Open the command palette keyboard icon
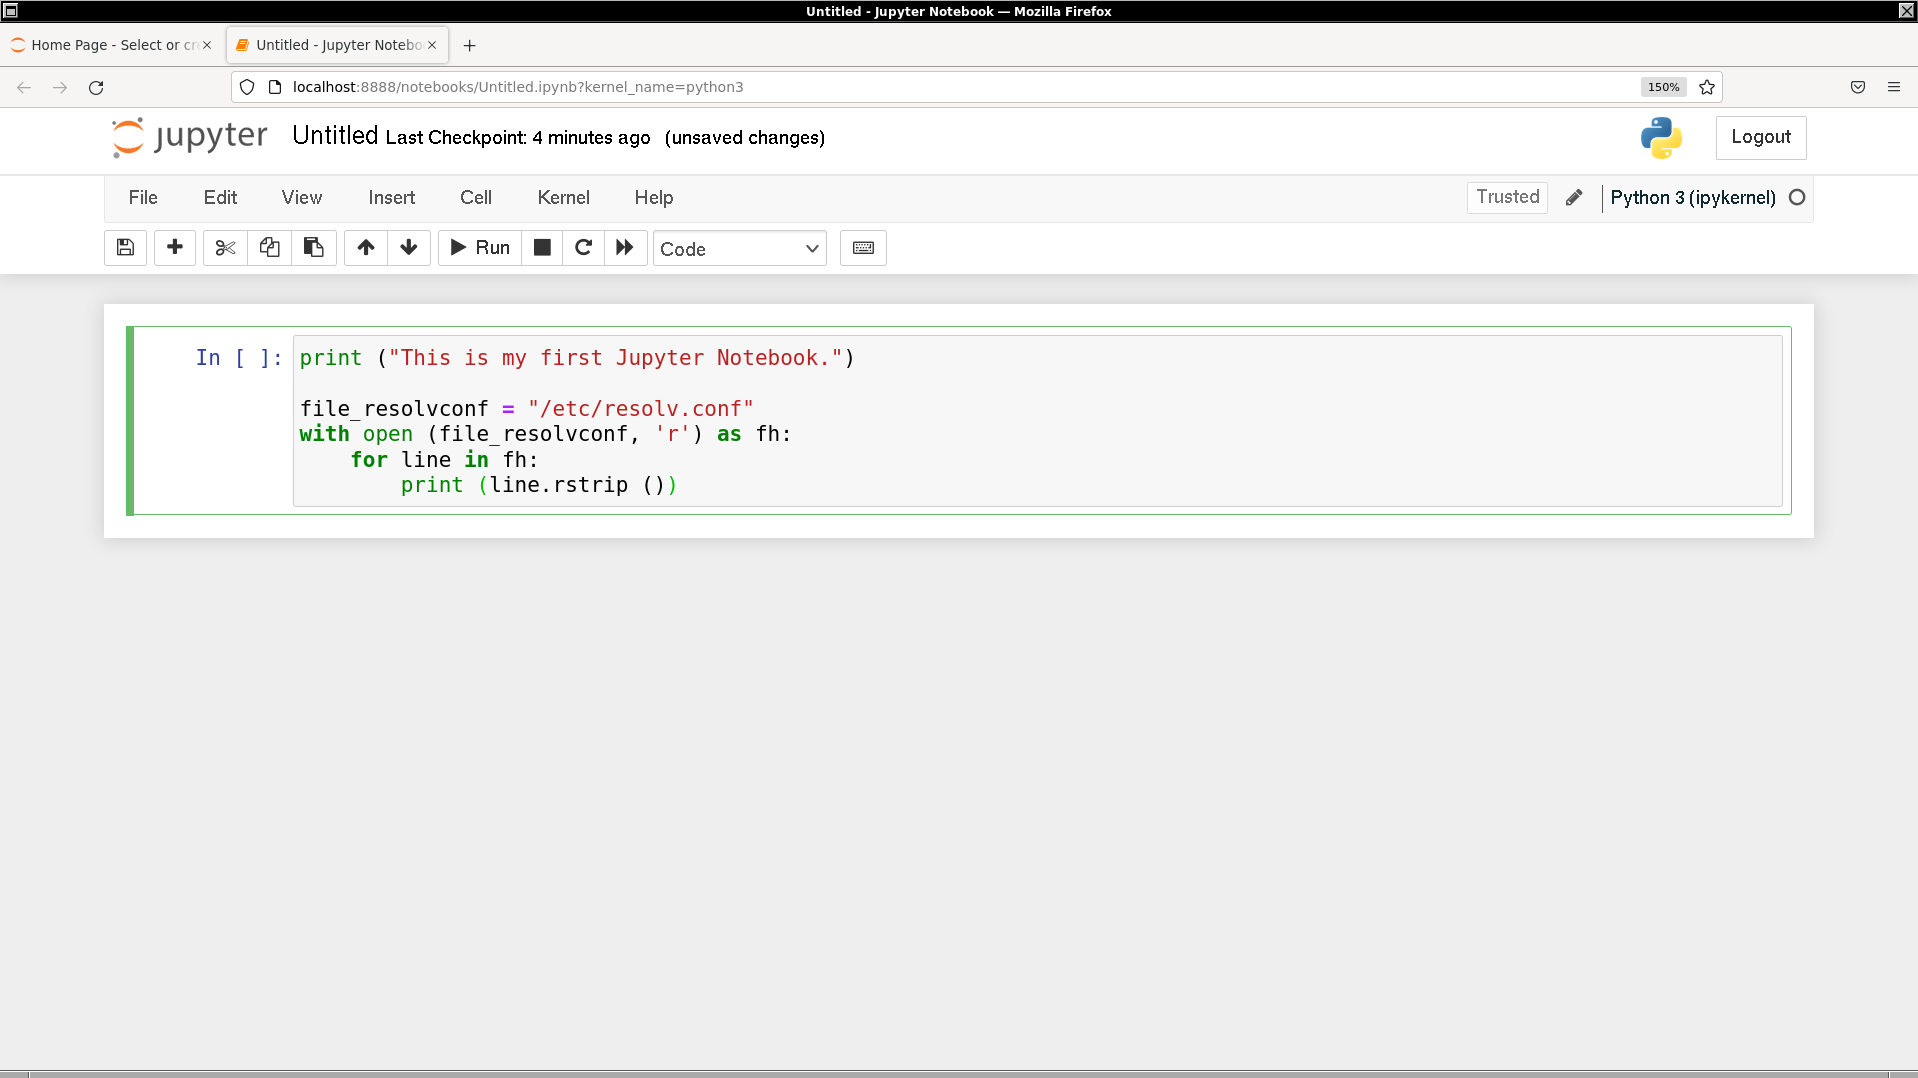Viewport: 1918px width, 1078px height. click(x=863, y=248)
